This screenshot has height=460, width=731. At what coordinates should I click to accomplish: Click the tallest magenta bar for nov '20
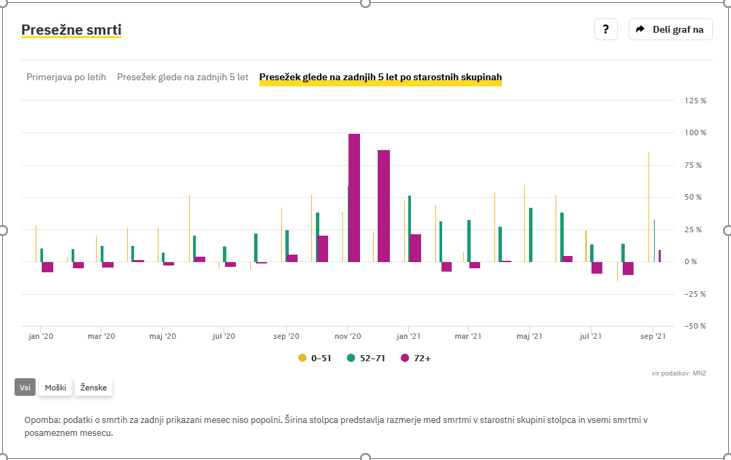coord(354,198)
